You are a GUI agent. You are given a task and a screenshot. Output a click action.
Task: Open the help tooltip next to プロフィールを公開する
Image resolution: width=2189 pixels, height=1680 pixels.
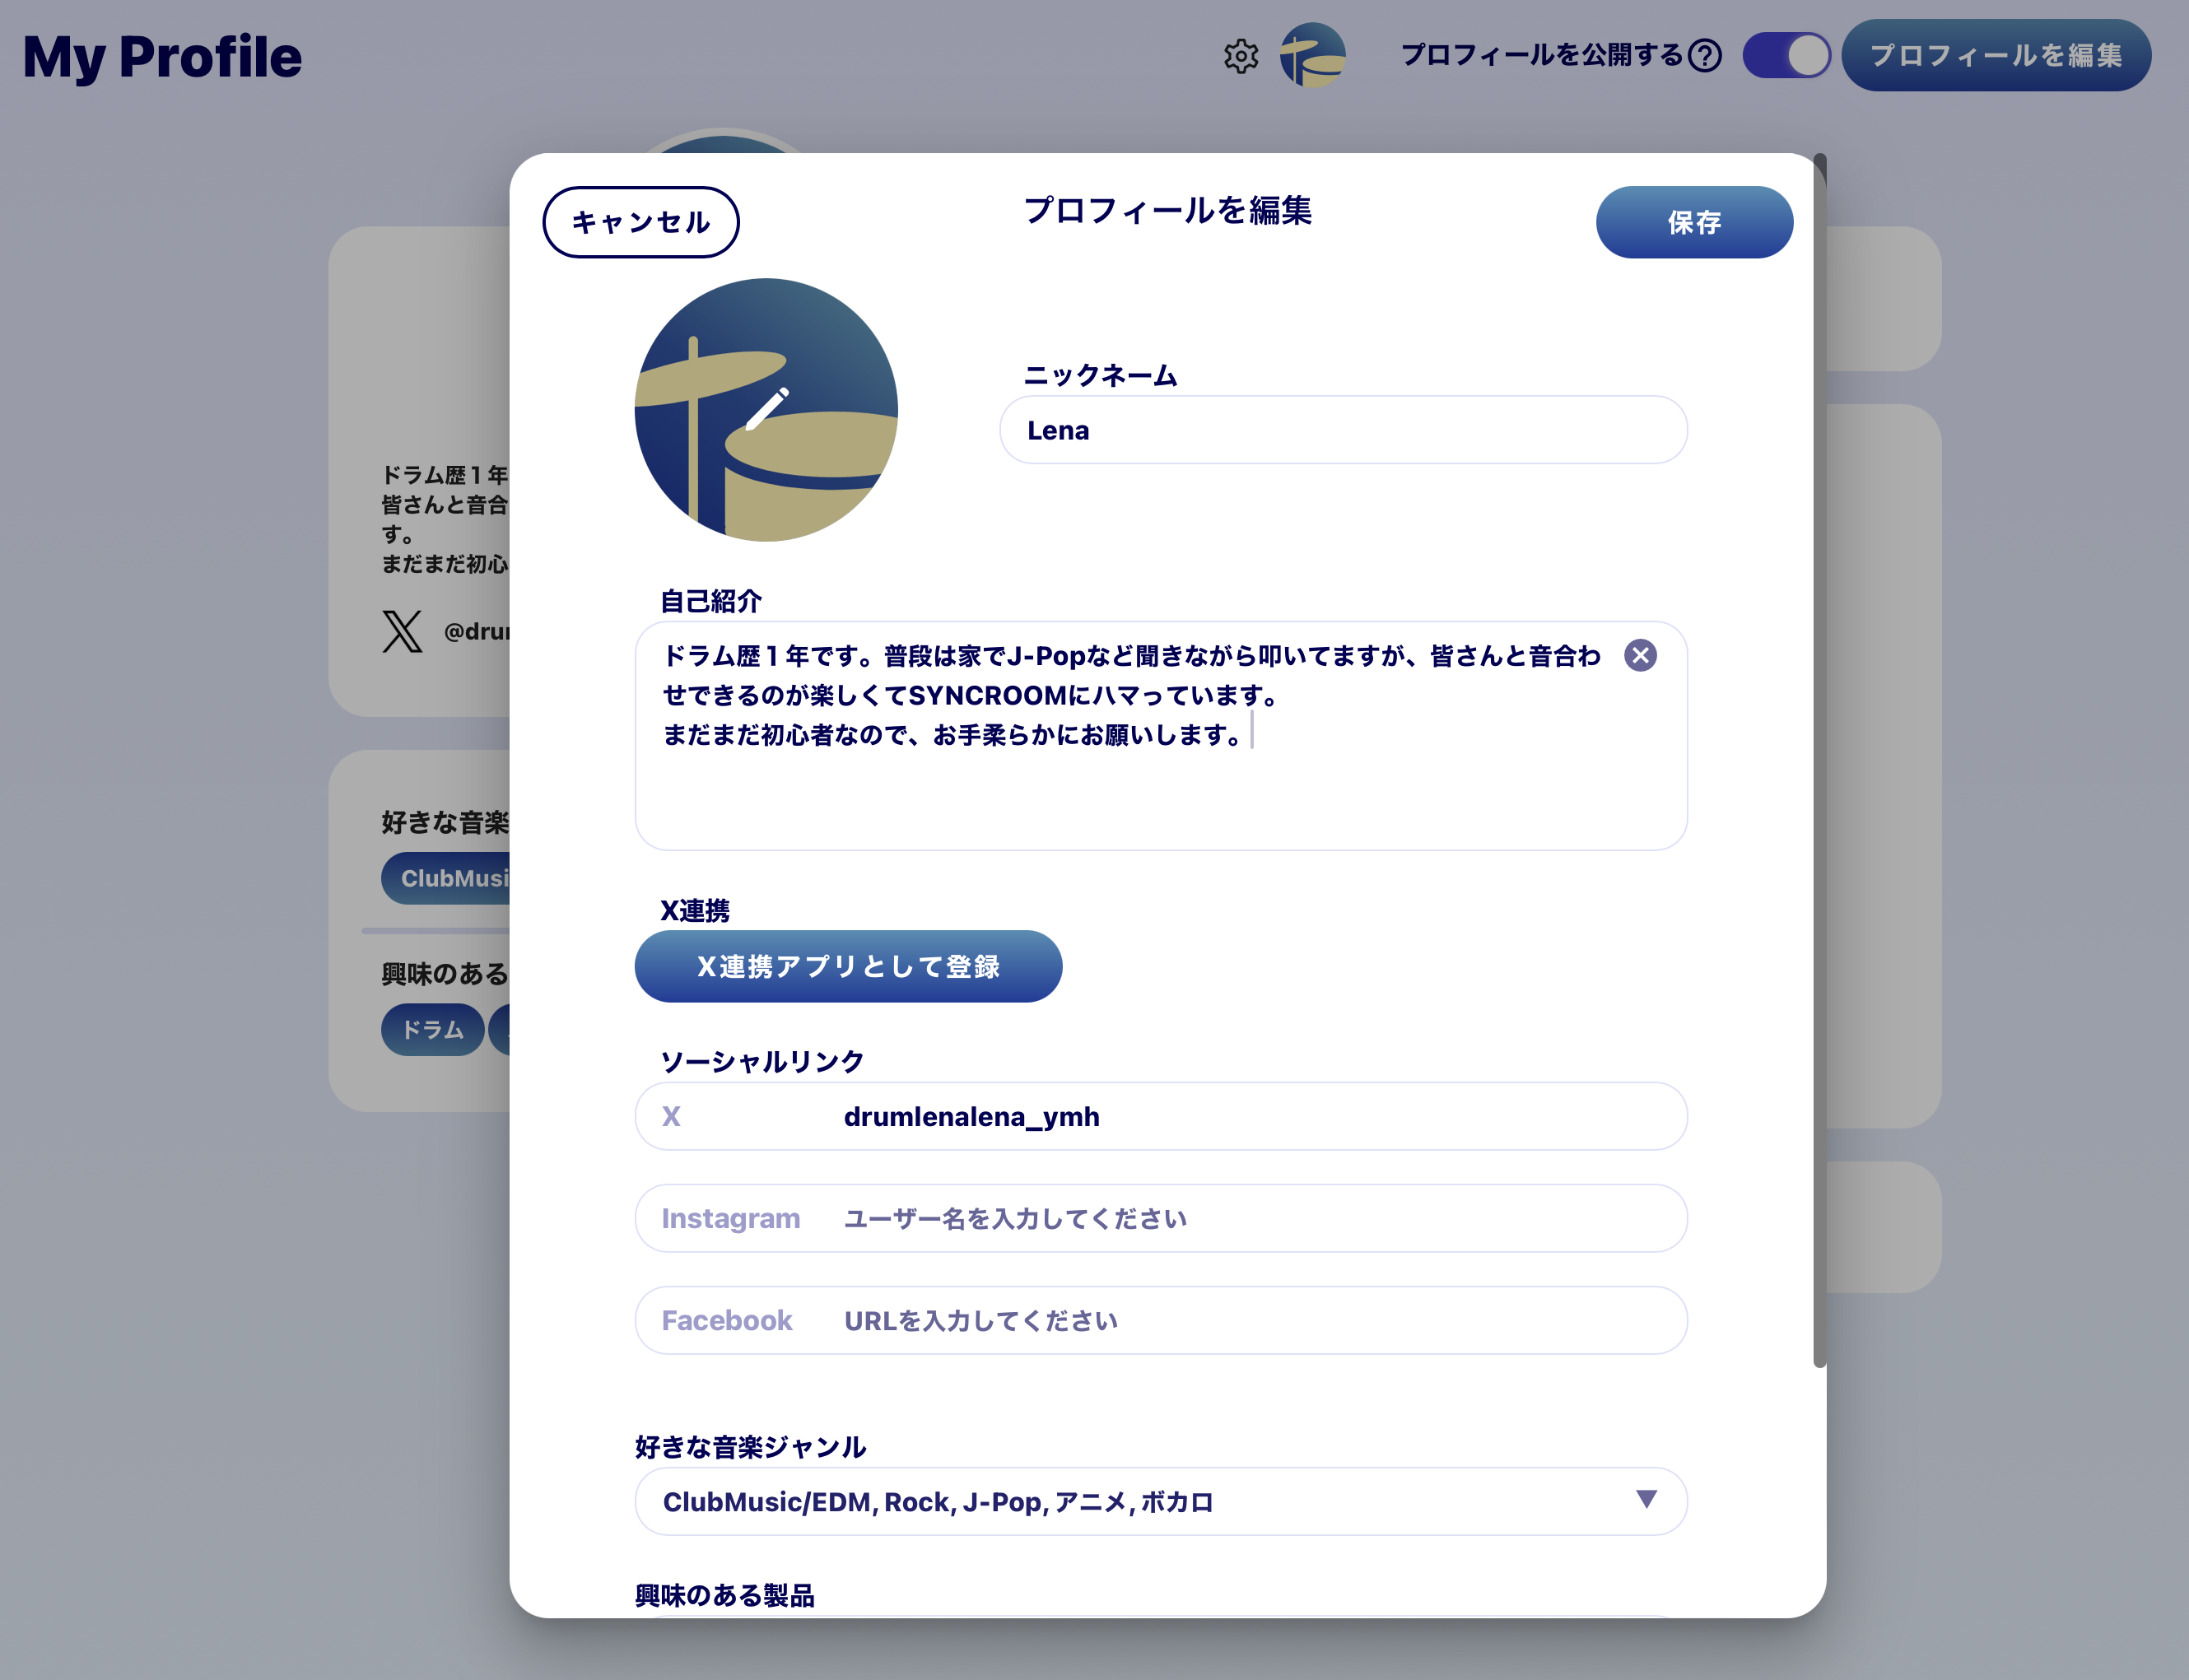click(1705, 57)
